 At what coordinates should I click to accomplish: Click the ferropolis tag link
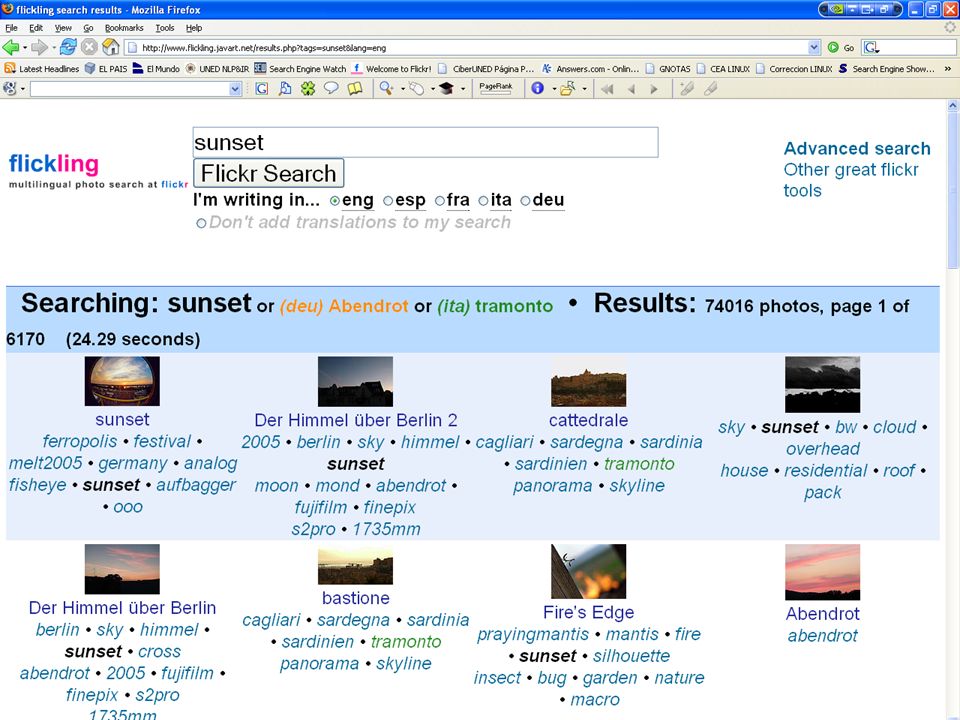coord(80,441)
